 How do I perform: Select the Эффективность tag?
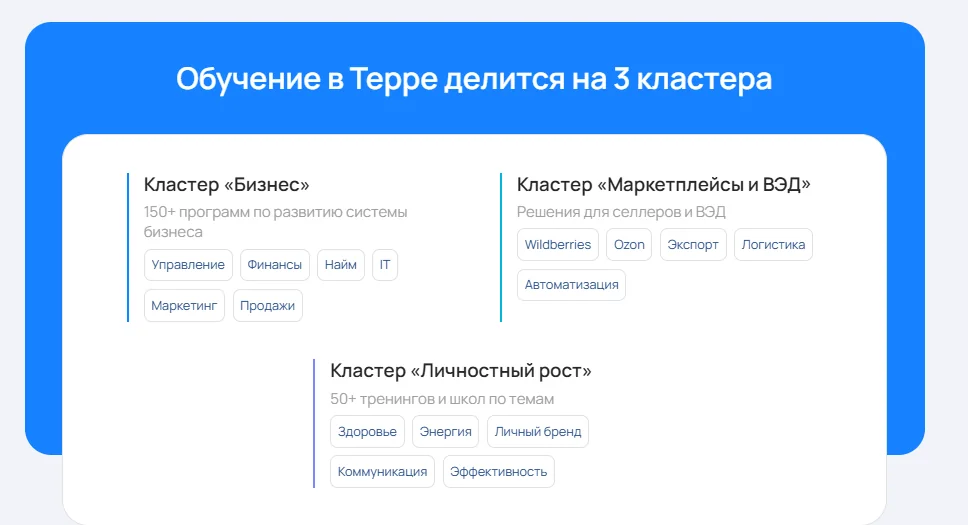(498, 472)
